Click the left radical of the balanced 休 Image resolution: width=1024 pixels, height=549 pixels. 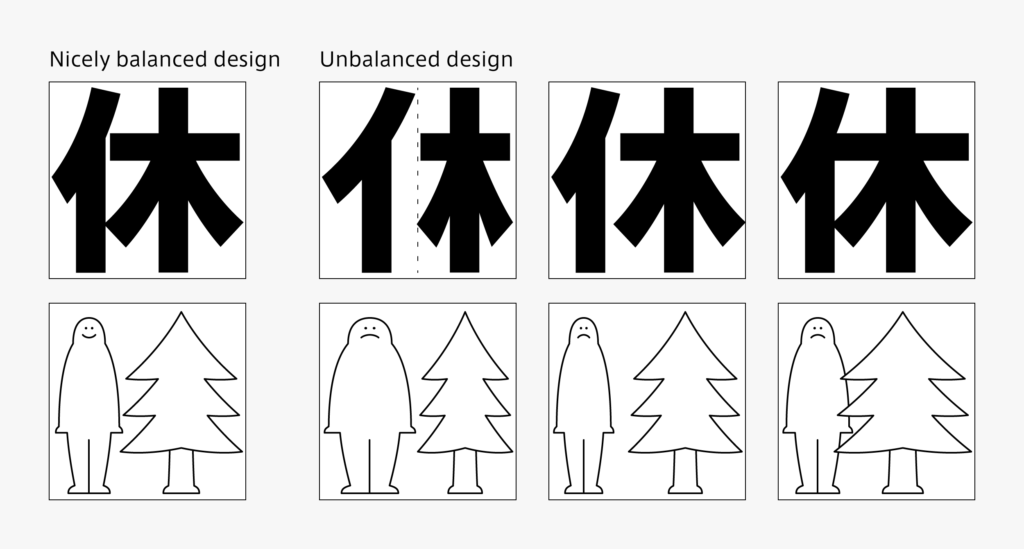pos(87,180)
